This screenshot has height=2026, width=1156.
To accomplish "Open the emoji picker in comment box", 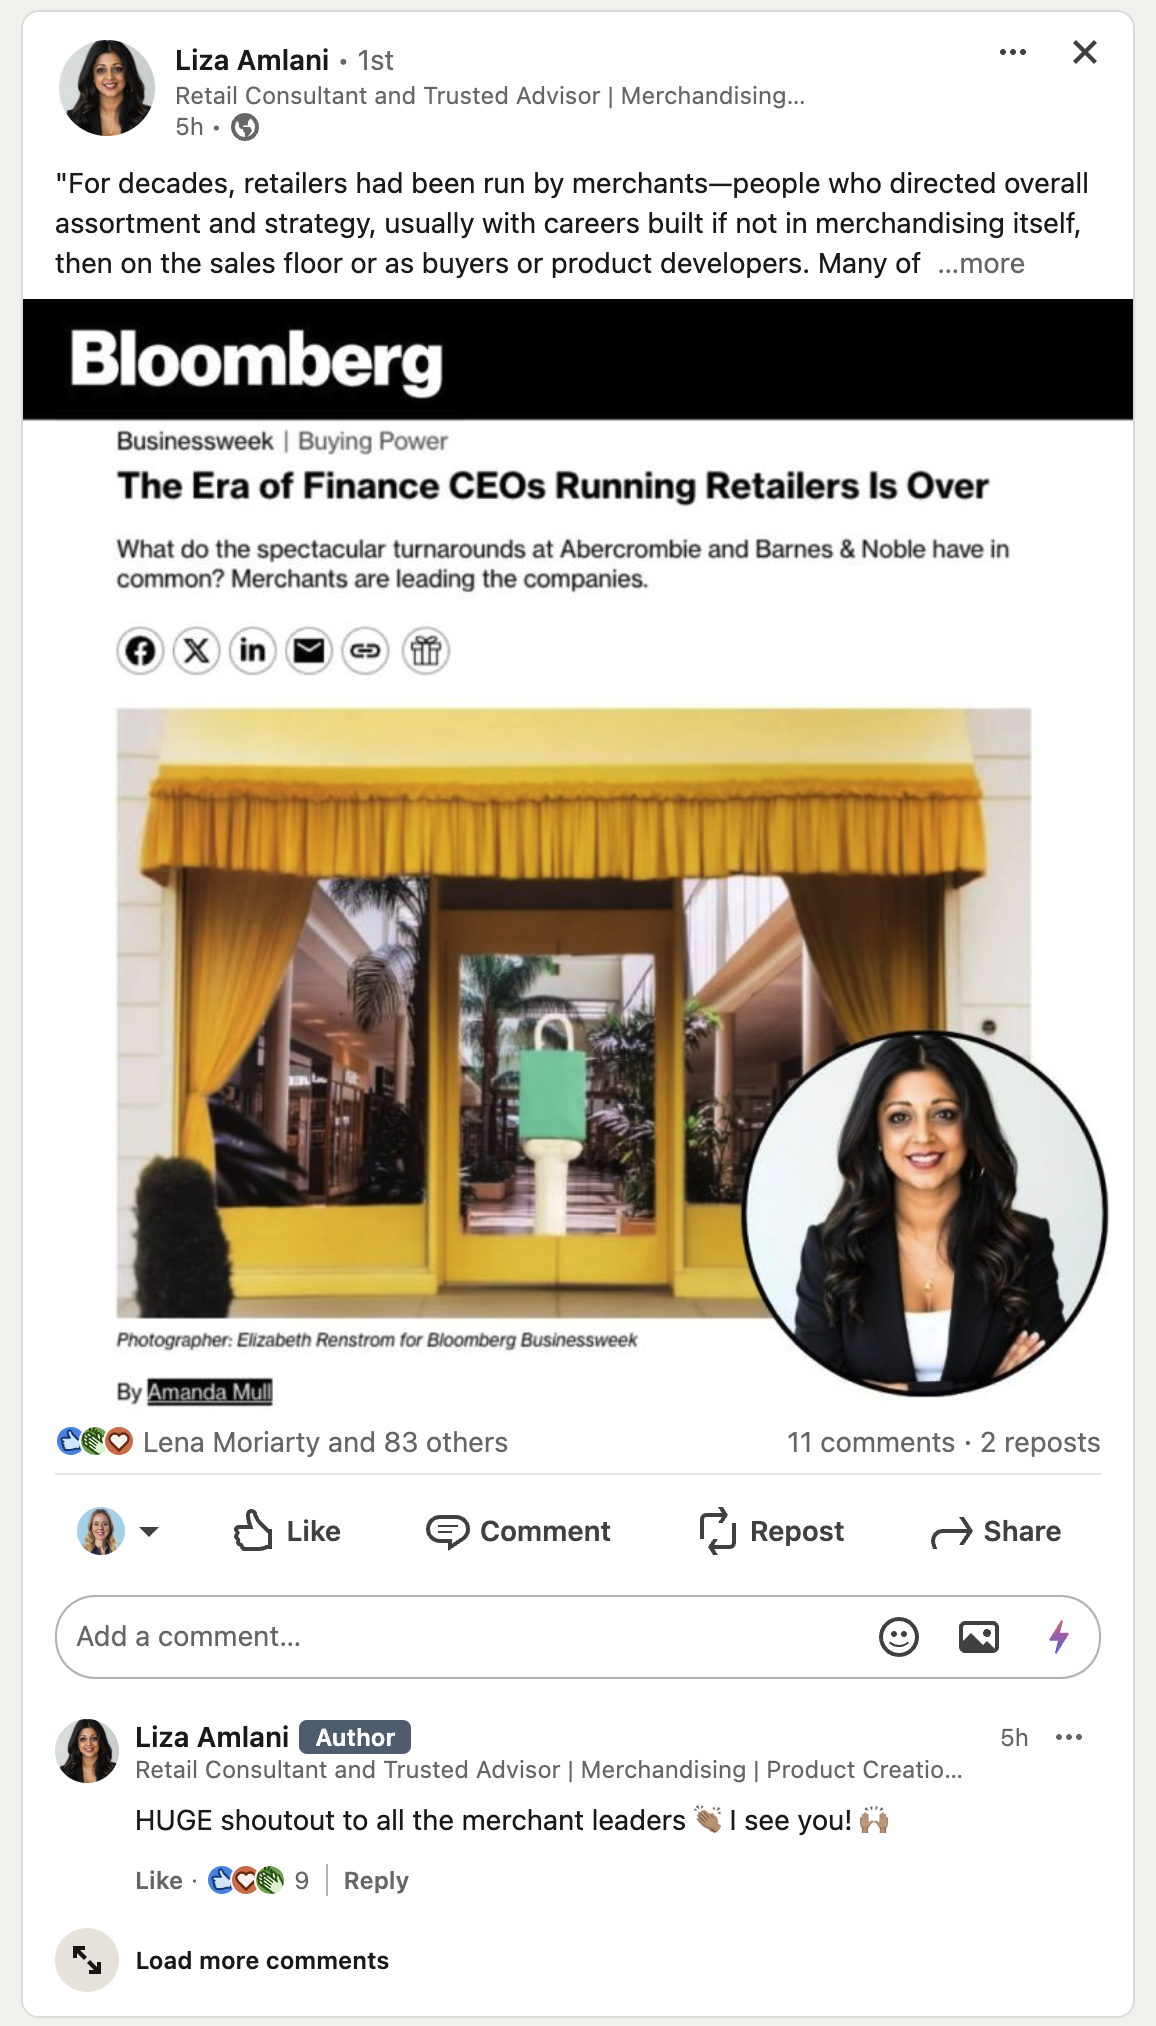I will [898, 1637].
